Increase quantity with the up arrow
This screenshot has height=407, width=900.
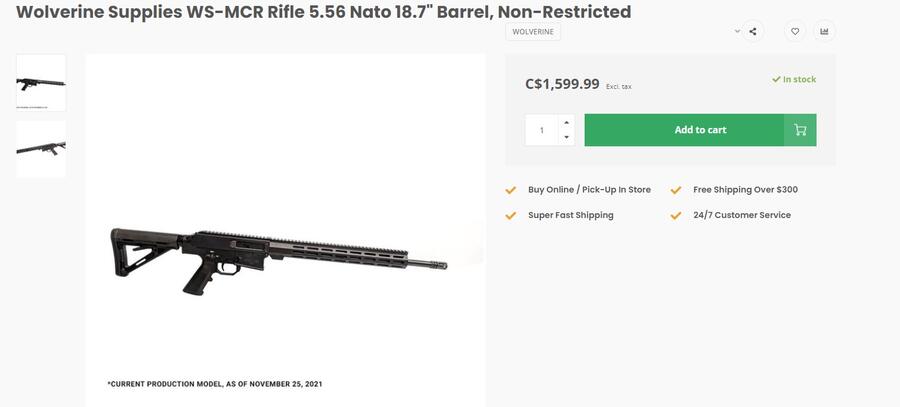[567, 122]
